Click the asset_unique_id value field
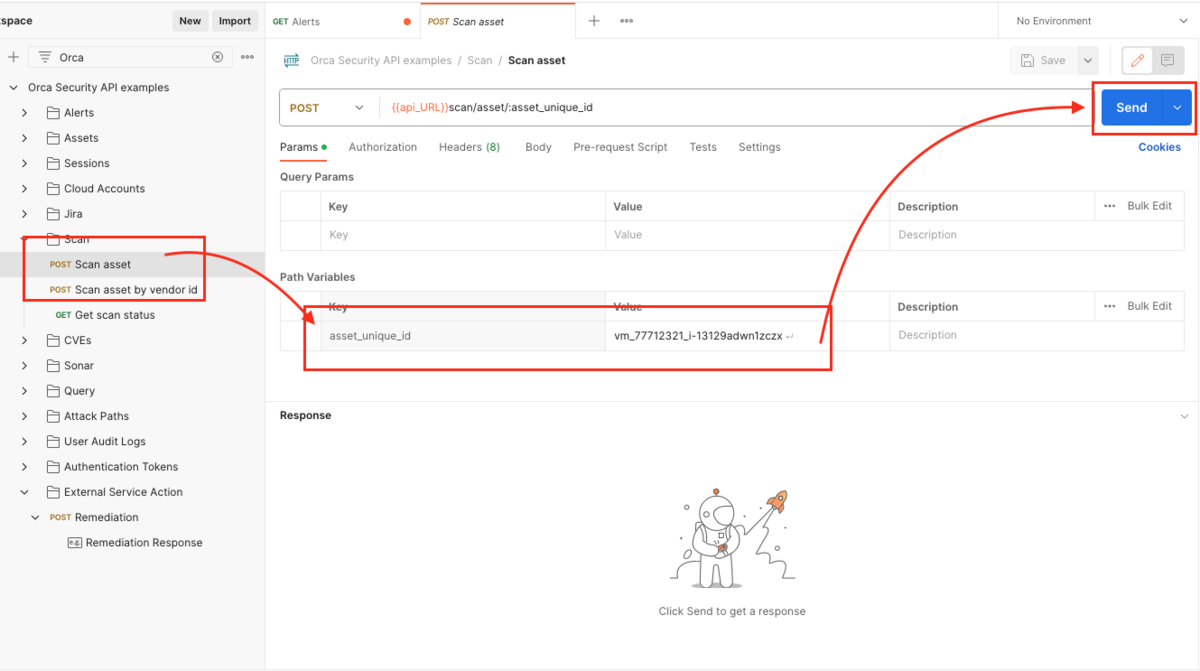Image resolution: width=1200 pixels, height=671 pixels. pyautogui.click(x=747, y=336)
